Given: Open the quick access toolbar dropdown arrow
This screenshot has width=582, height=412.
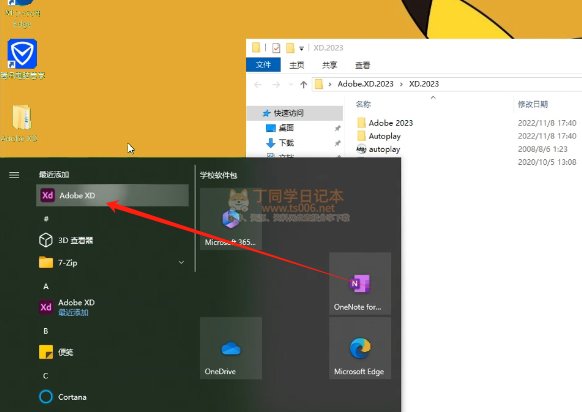Looking at the screenshot, I should click(301, 48).
